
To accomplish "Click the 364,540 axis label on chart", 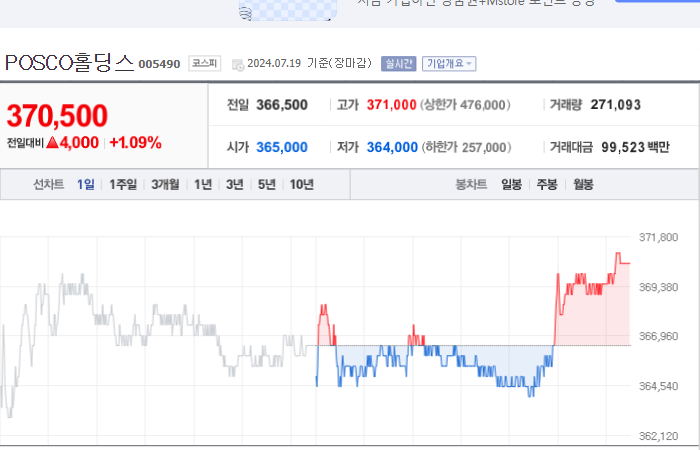I will (658, 386).
